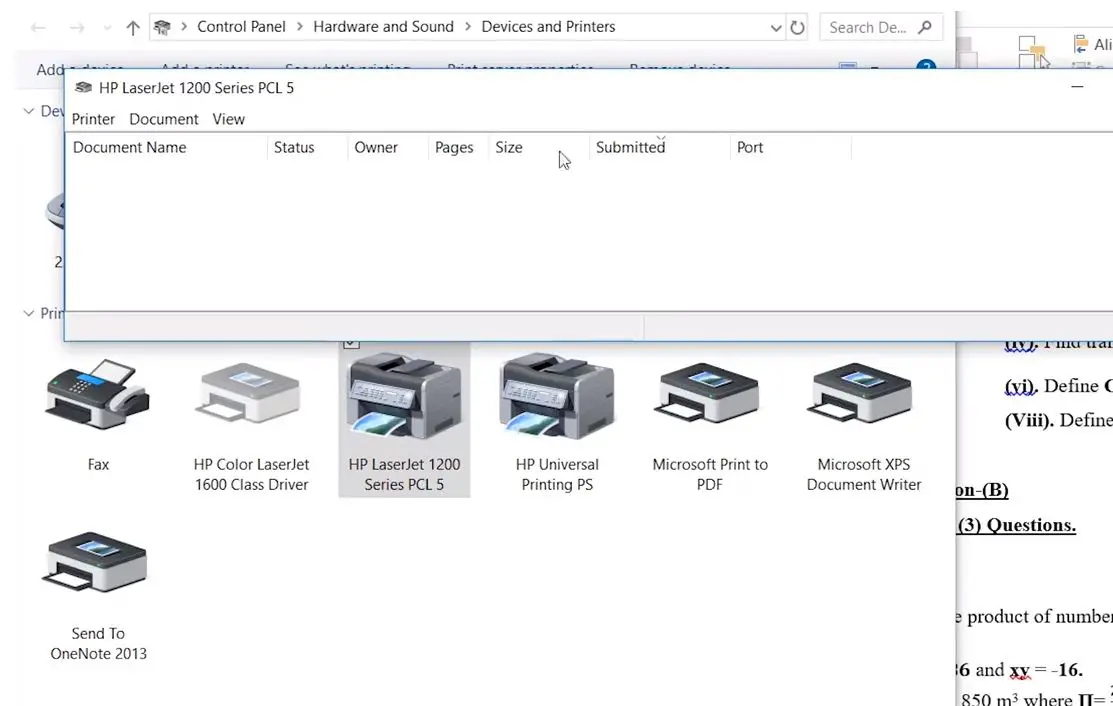Select the Fax device icon
The image size is (1113, 706).
pyautogui.click(x=98, y=395)
